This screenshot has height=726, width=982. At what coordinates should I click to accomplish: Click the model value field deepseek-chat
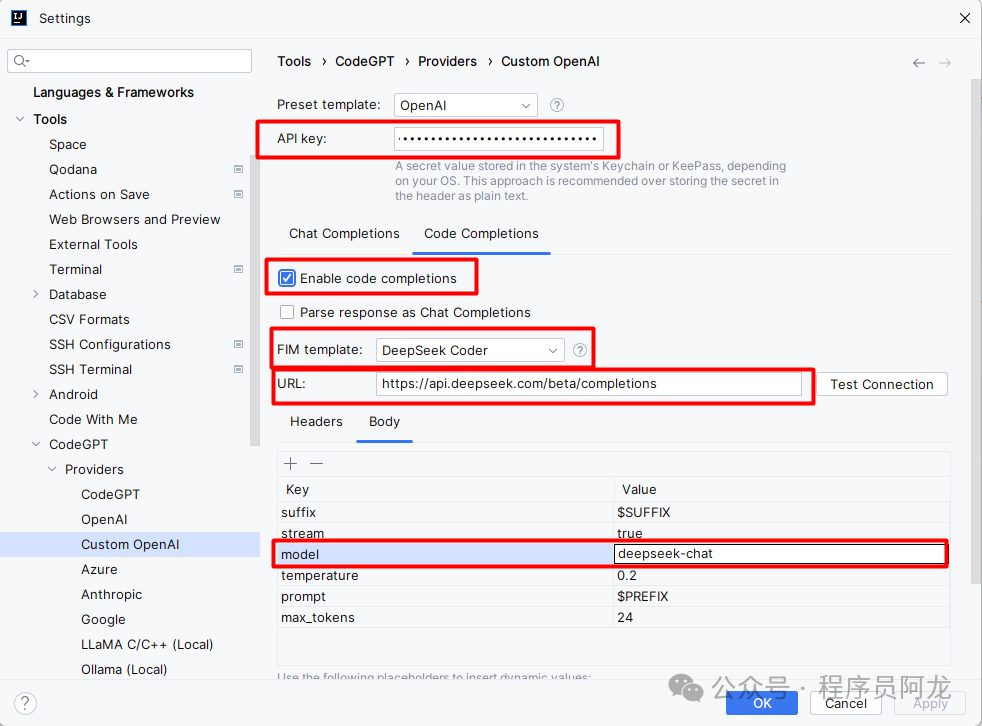pyautogui.click(x=780, y=554)
